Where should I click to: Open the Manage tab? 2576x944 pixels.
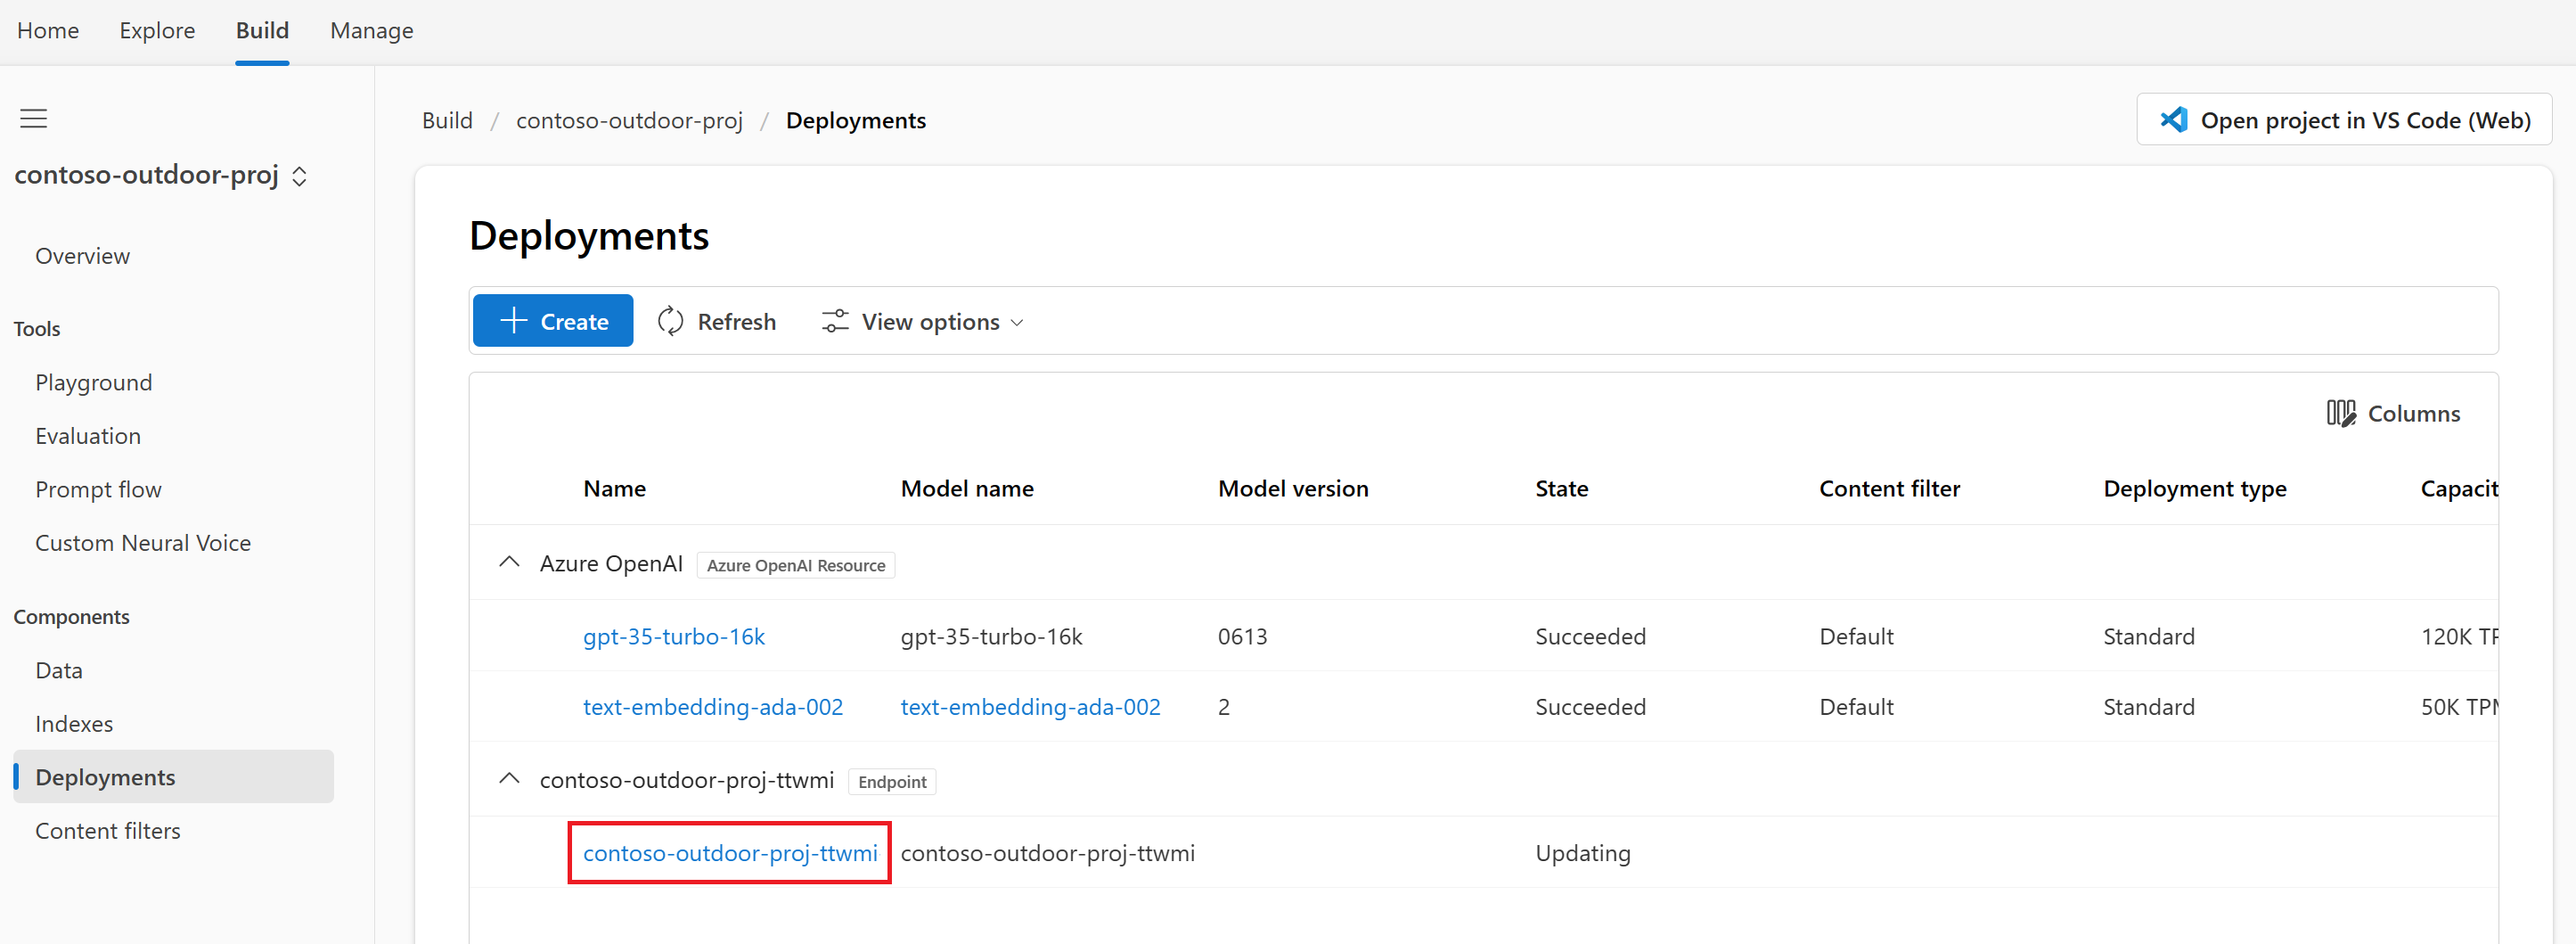click(371, 31)
